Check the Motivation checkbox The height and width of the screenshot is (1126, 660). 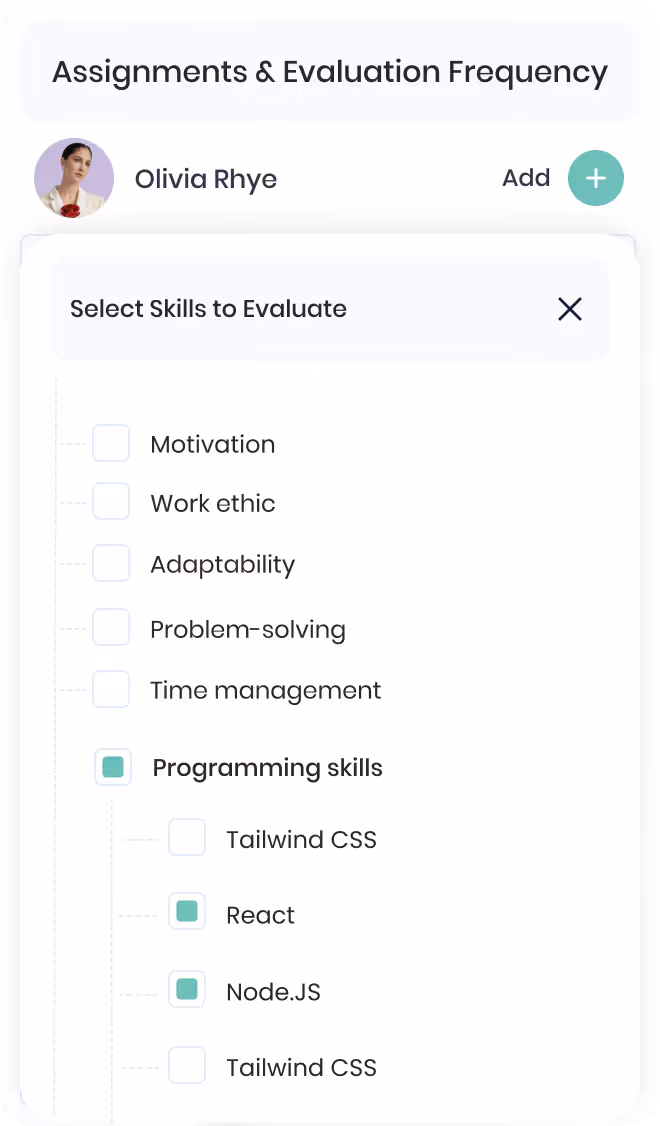pyautogui.click(x=111, y=443)
